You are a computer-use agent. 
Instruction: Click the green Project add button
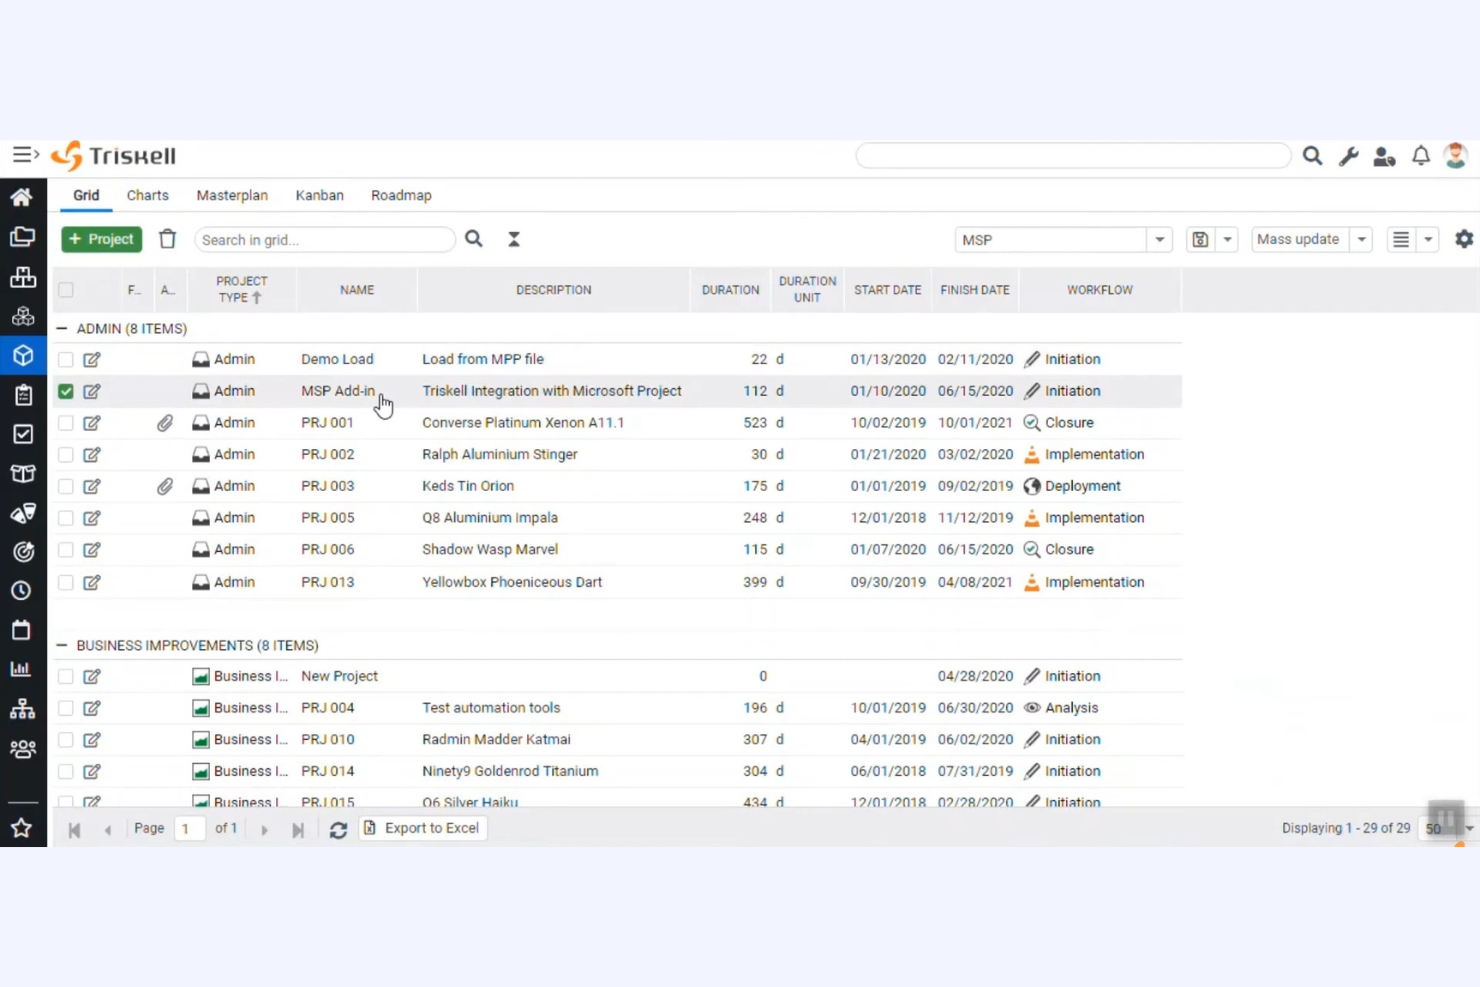pyautogui.click(x=102, y=239)
